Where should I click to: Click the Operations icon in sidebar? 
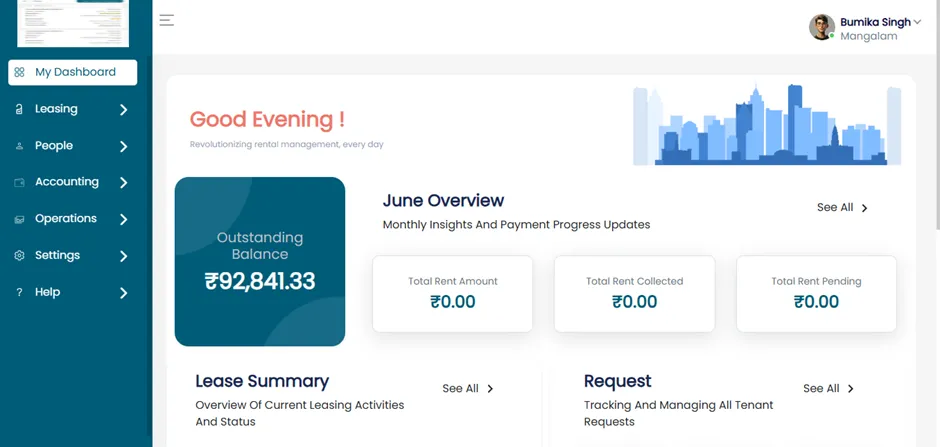tap(19, 219)
